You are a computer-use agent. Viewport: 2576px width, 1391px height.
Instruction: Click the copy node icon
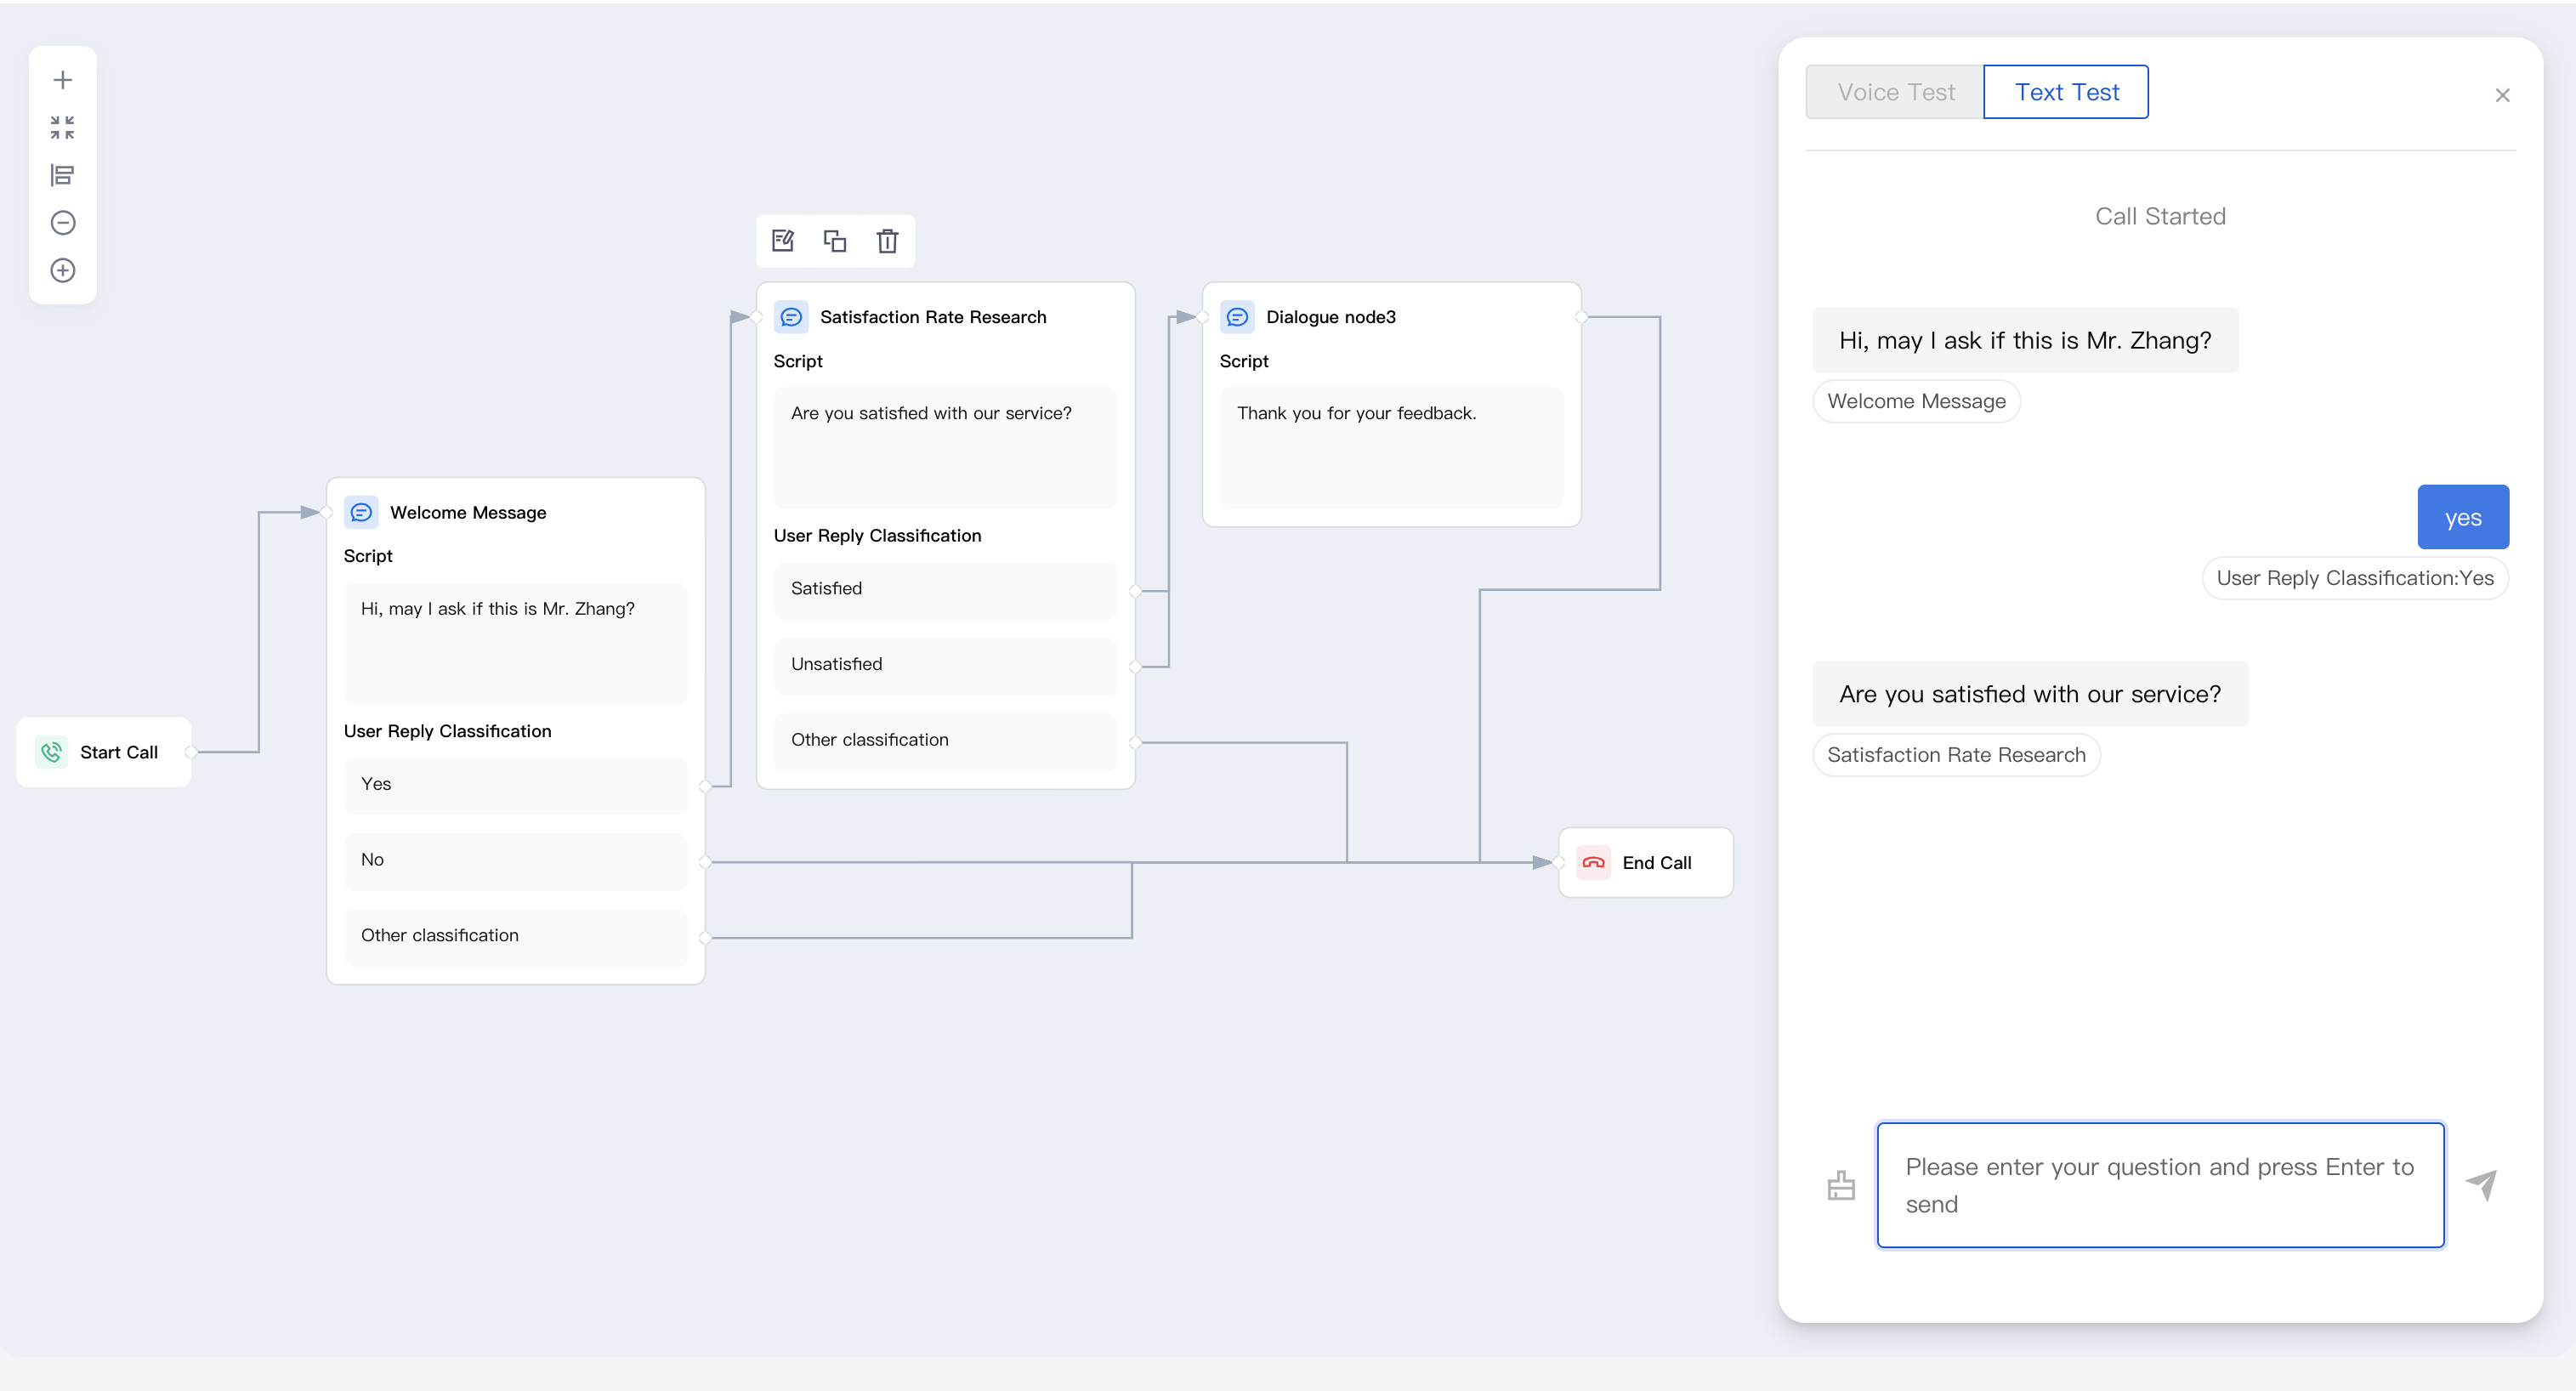click(x=835, y=241)
